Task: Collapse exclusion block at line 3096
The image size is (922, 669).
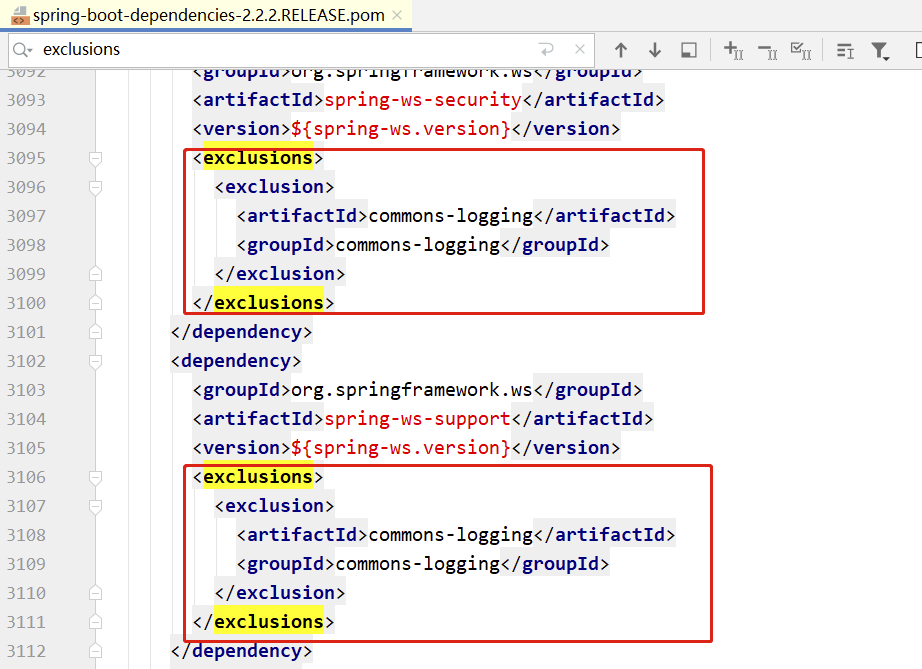Action: pos(95,188)
